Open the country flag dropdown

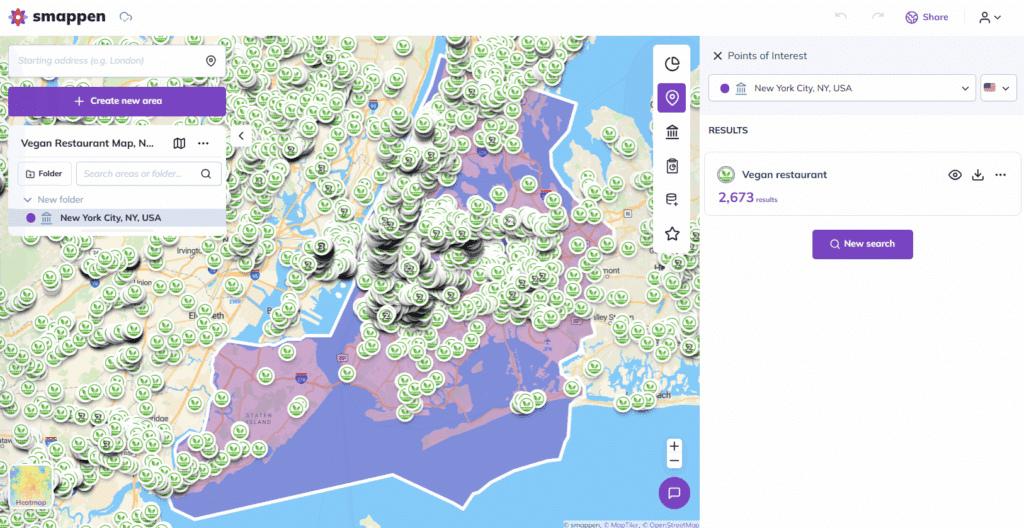point(998,88)
